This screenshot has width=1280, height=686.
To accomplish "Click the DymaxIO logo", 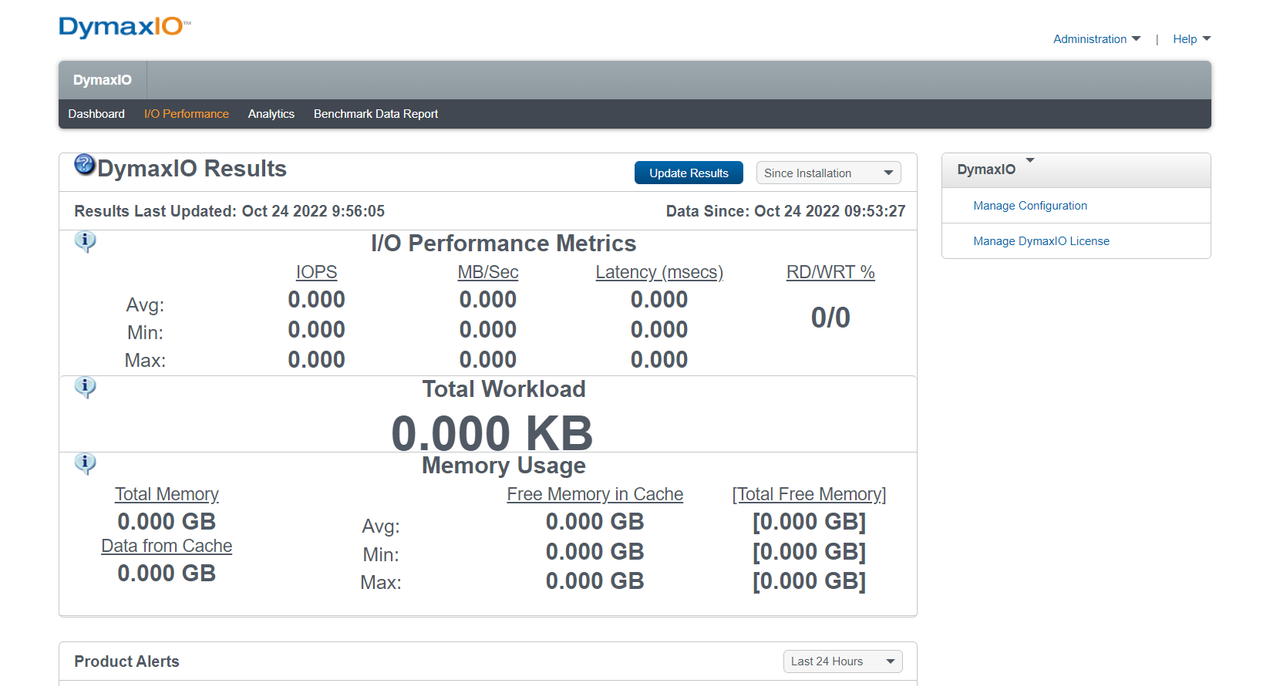I will pos(125,27).
